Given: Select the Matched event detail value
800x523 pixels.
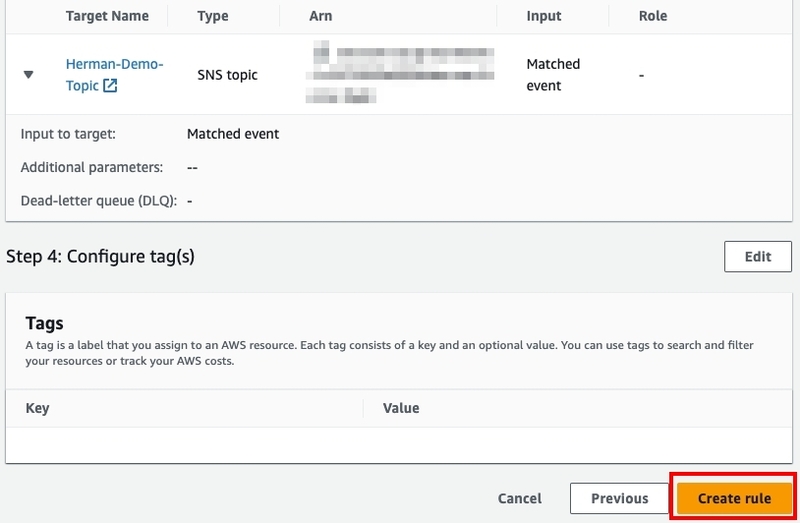Looking at the screenshot, I should 233,134.
